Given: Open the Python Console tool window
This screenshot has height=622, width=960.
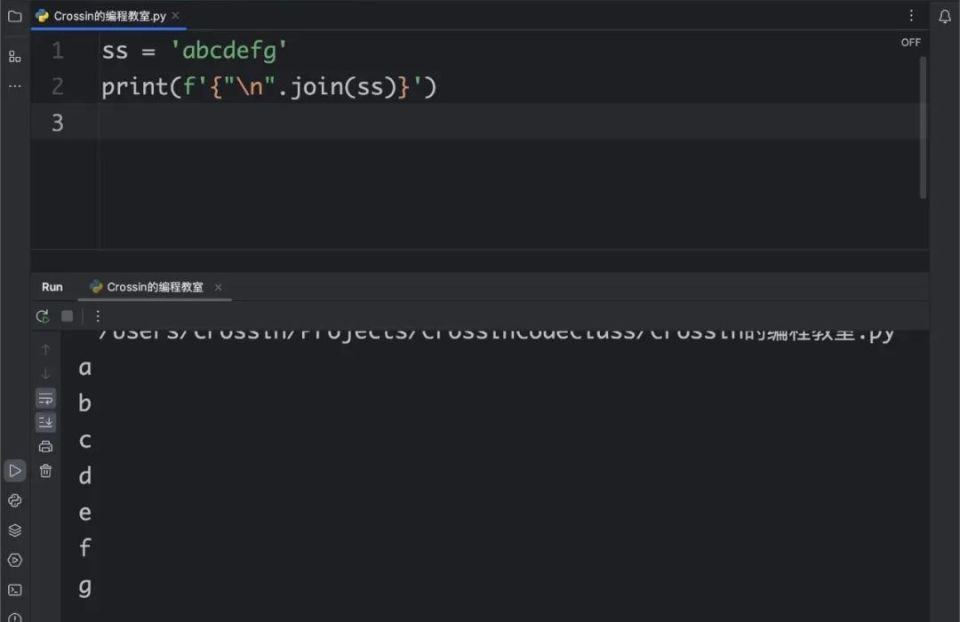Looking at the screenshot, I should [x=15, y=501].
